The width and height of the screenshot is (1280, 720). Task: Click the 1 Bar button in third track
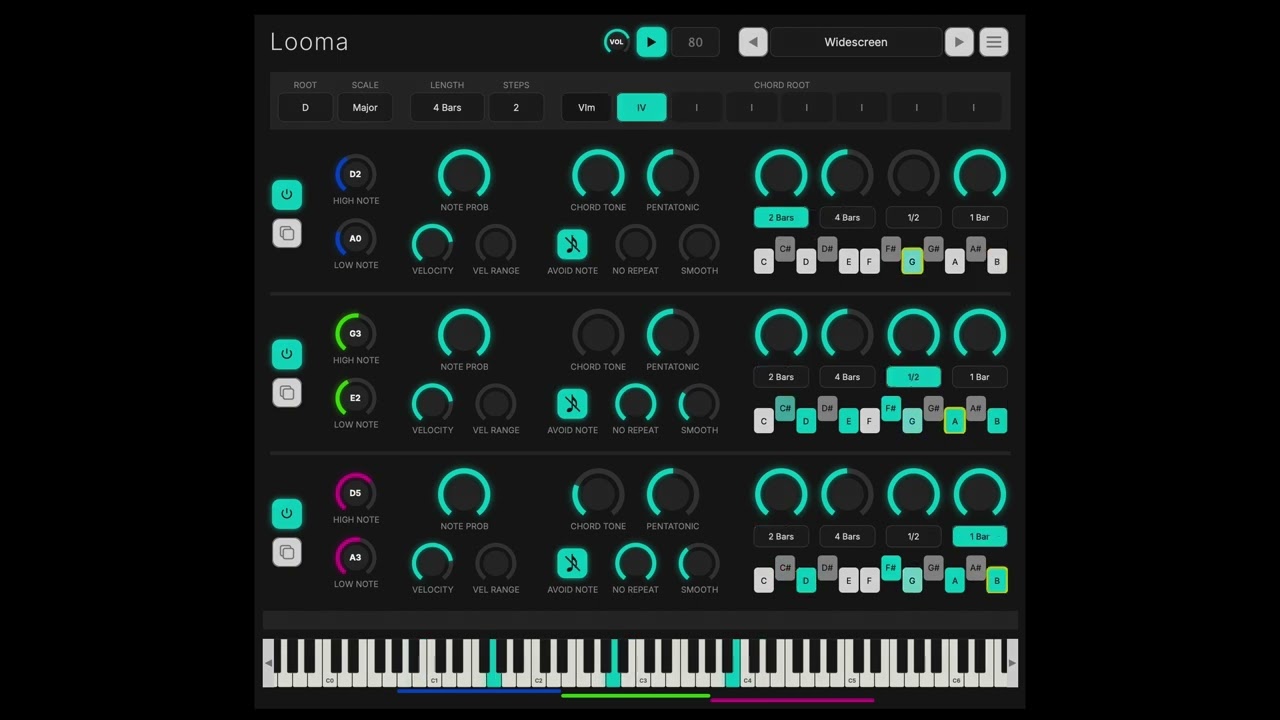point(979,536)
